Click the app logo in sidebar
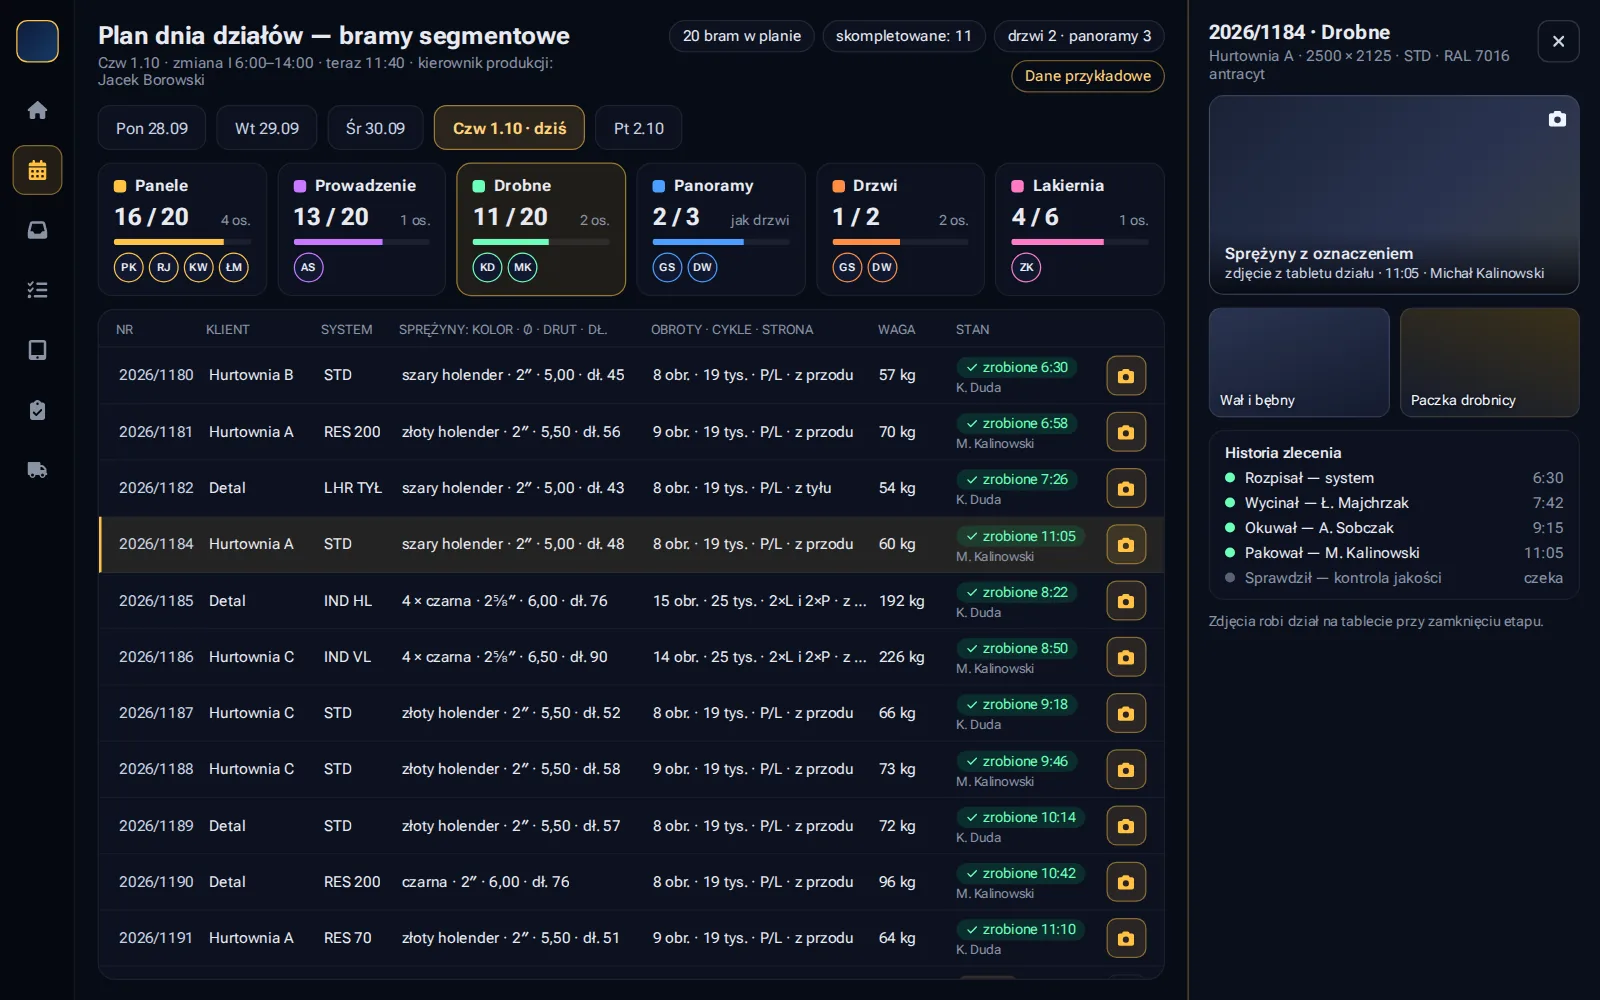 pos(37,41)
